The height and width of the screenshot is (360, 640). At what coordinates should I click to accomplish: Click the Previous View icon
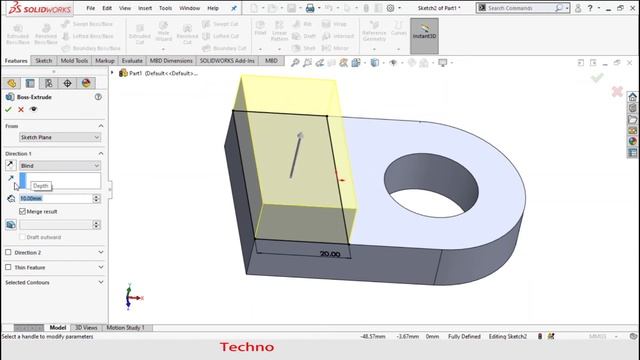(320, 62)
